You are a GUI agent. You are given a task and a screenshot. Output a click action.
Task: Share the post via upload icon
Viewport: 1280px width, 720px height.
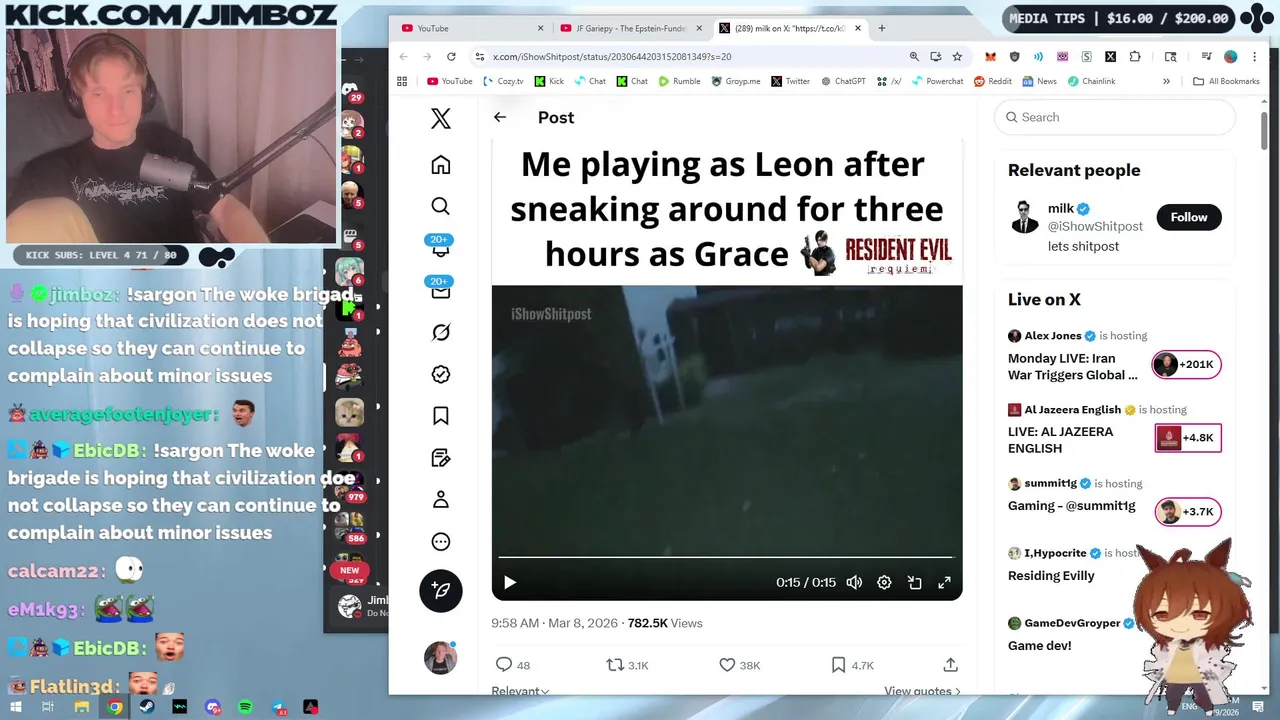coord(950,665)
